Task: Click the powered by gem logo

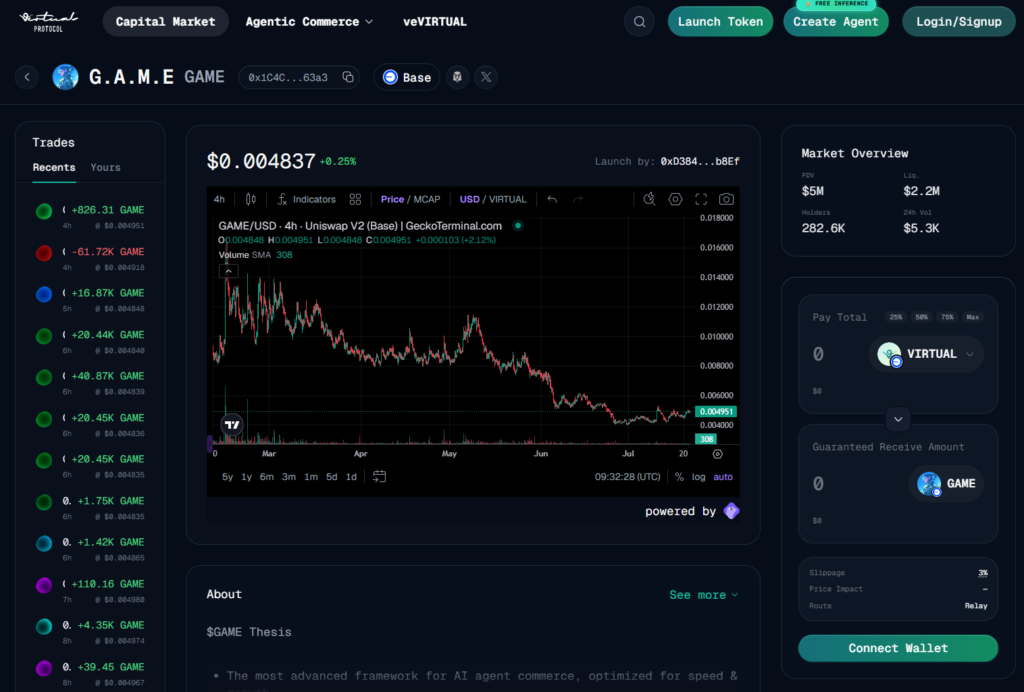Action: (731, 511)
